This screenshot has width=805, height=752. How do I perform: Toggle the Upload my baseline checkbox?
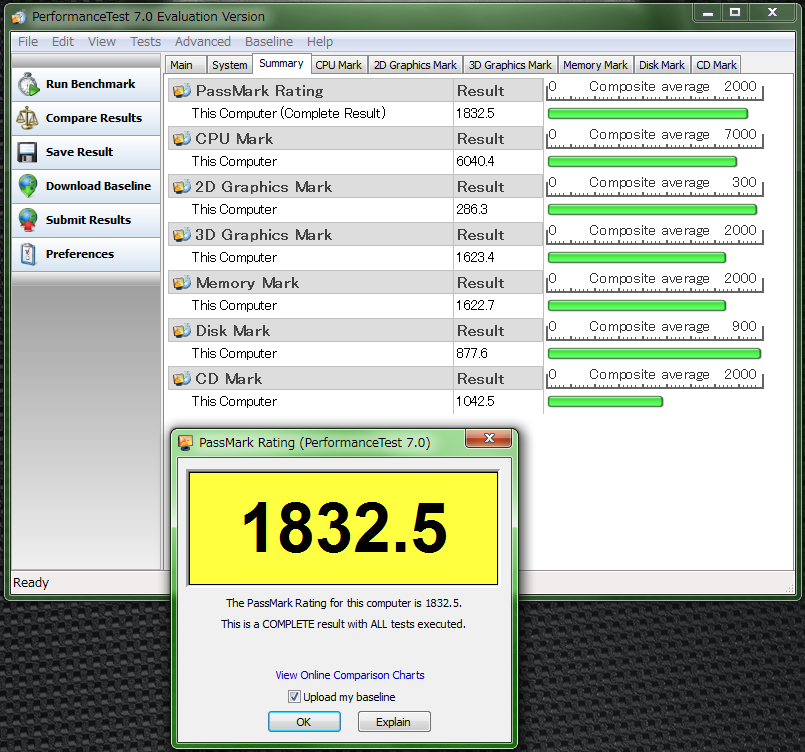[x=294, y=697]
